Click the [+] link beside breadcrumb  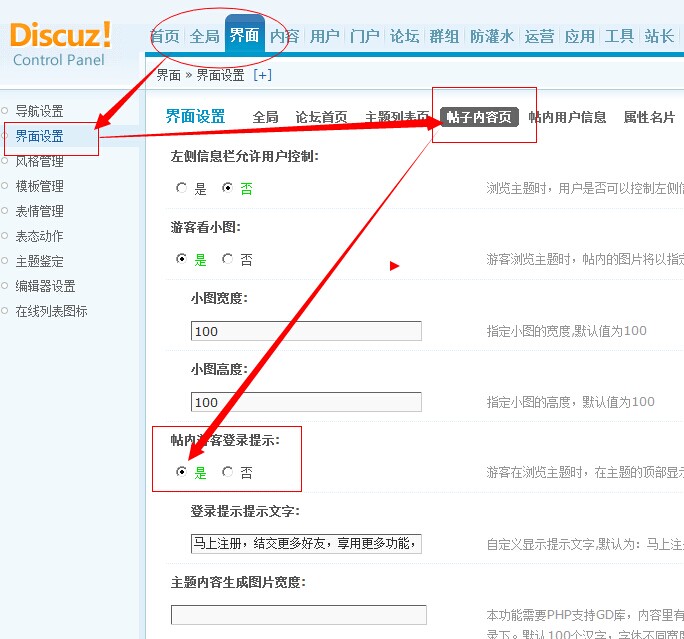tap(263, 75)
